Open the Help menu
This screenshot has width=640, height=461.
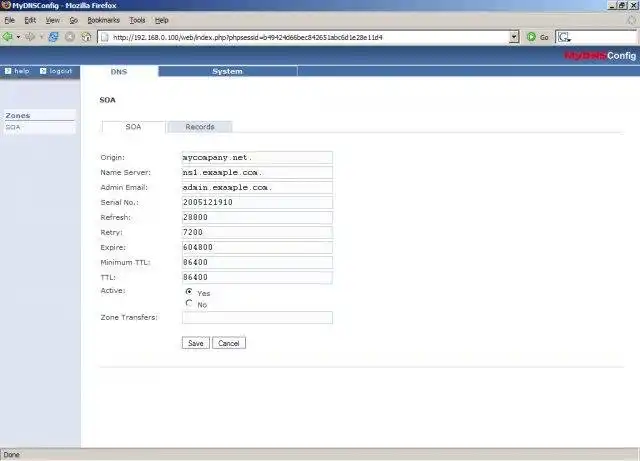pyautogui.click(x=162, y=20)
